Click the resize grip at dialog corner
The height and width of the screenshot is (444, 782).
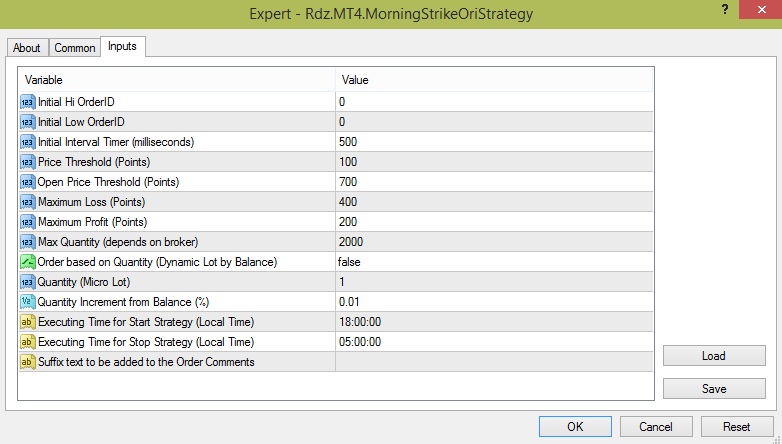pos(776,439)
